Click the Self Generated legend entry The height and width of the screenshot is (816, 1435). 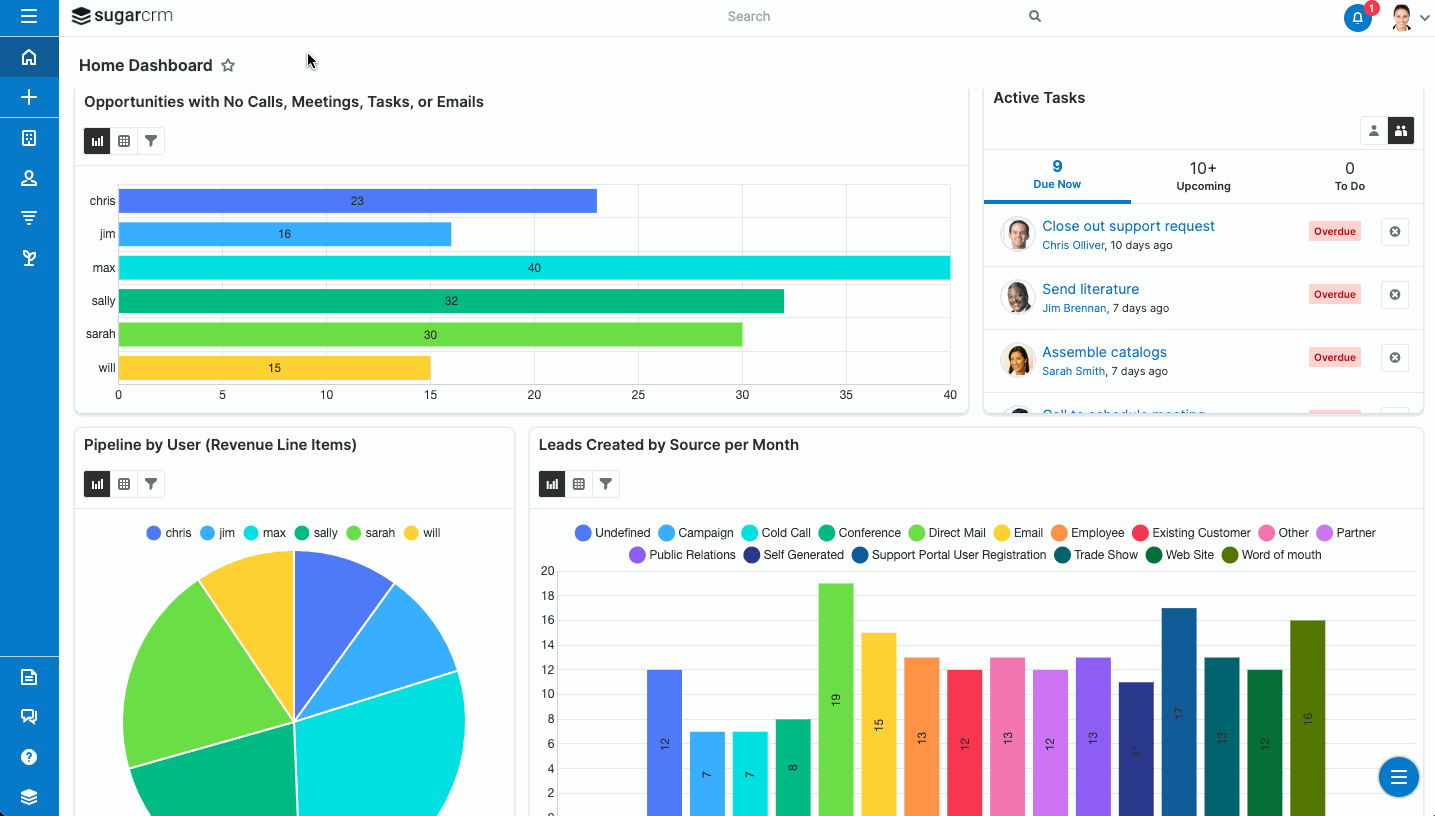point(794,555)
